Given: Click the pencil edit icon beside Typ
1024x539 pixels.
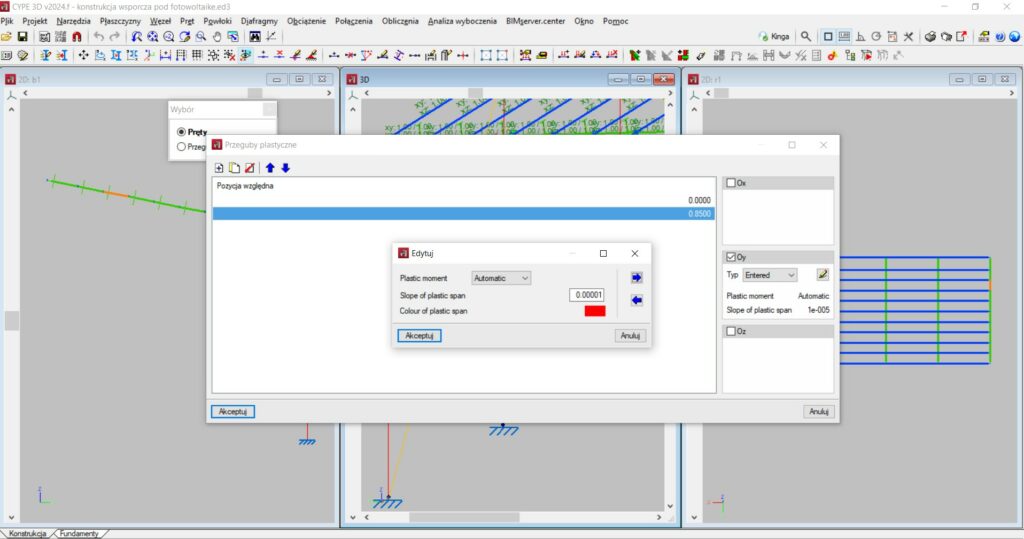Looking at the screenshot, I should 823,275.
